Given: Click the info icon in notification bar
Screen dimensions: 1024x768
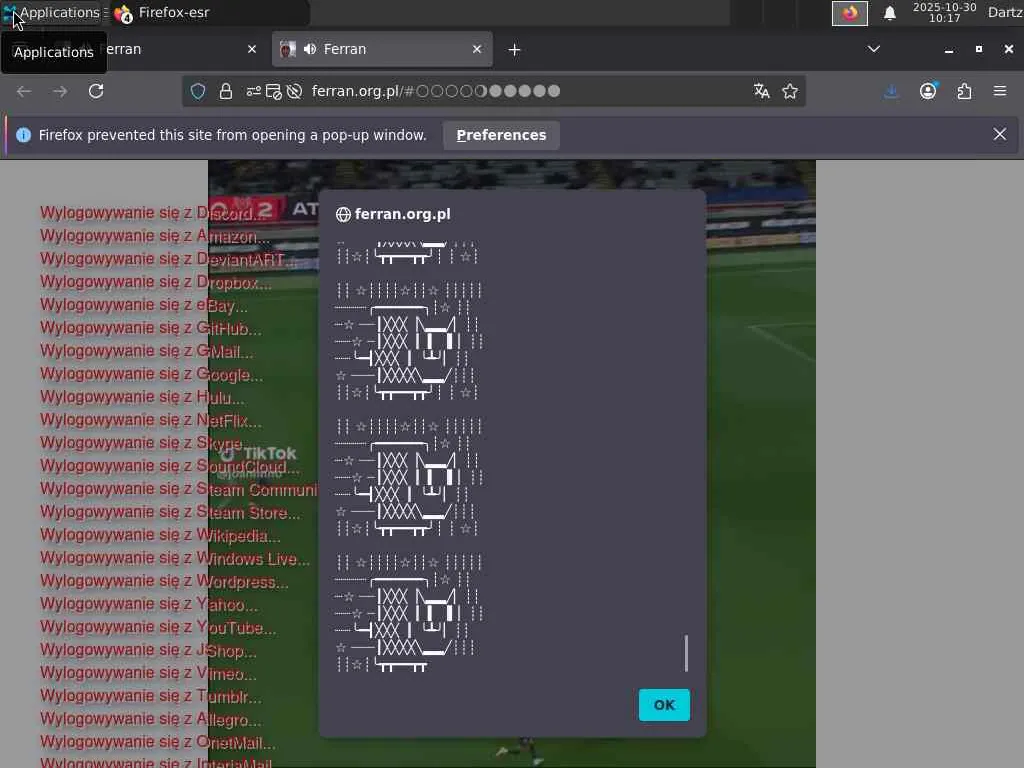Looking at the screenshot, I should coord(24,135).
